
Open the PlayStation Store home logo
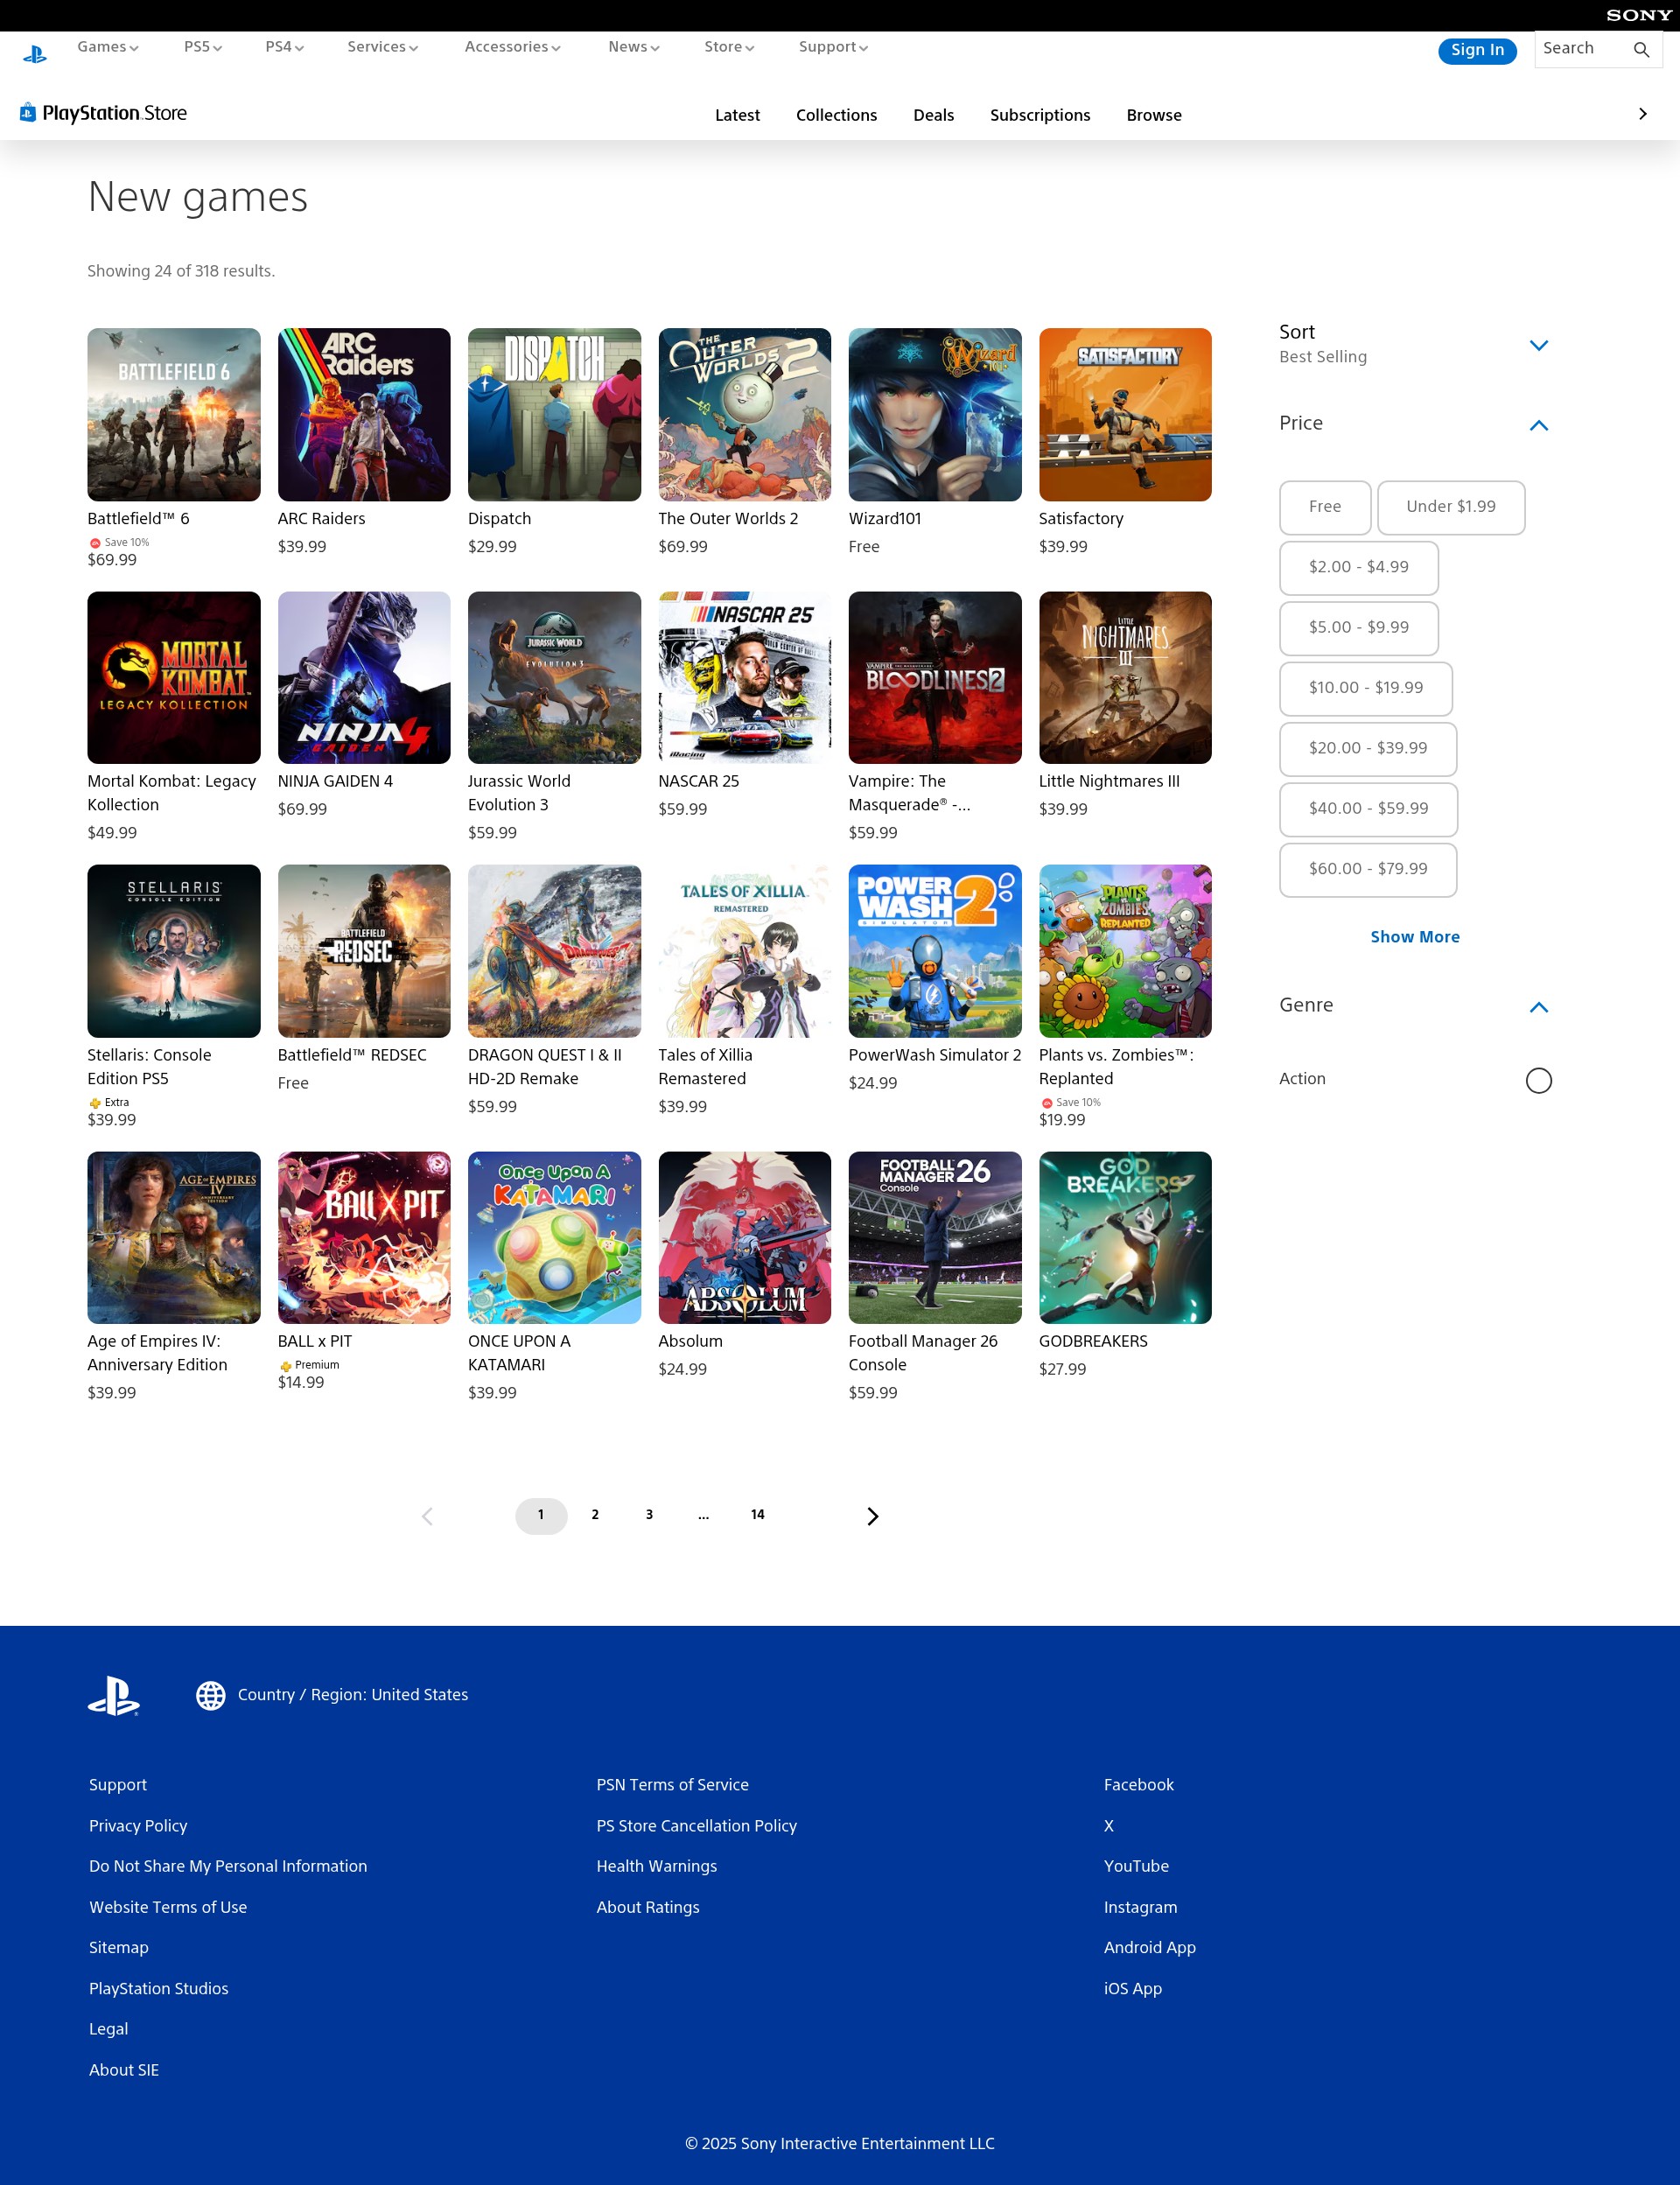[x=104, y=113]
